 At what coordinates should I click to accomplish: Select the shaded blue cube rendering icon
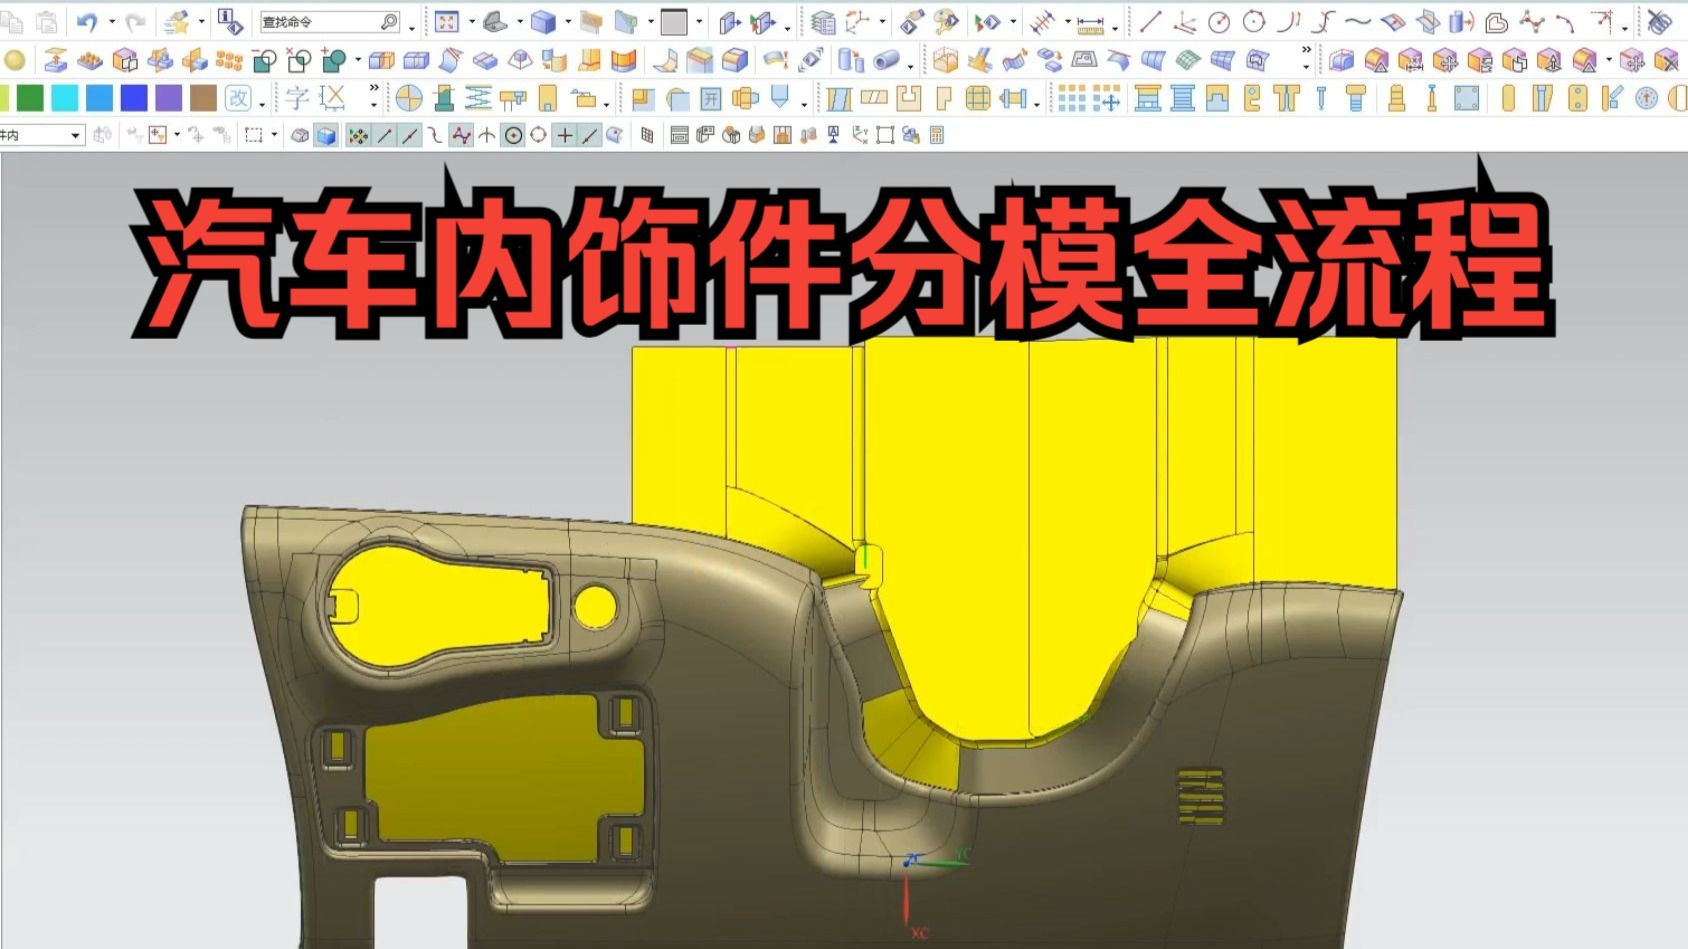click(x=543, y=21)
